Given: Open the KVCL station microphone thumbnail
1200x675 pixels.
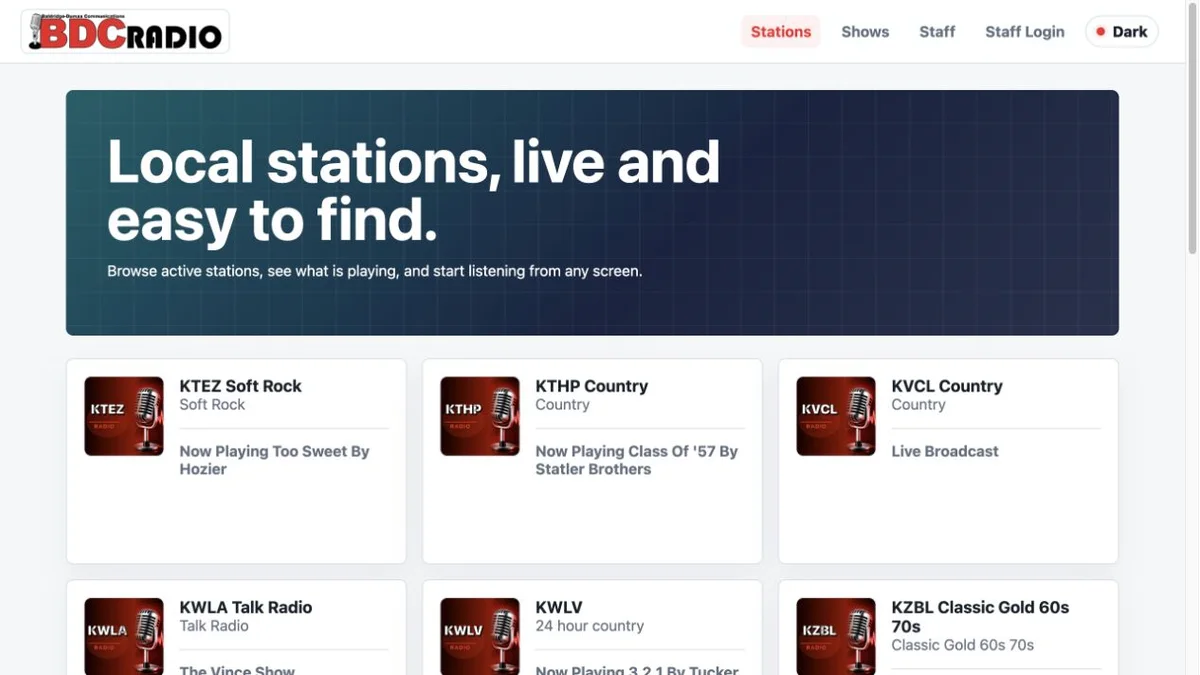Looking at the screenshot, I should 836,416.
